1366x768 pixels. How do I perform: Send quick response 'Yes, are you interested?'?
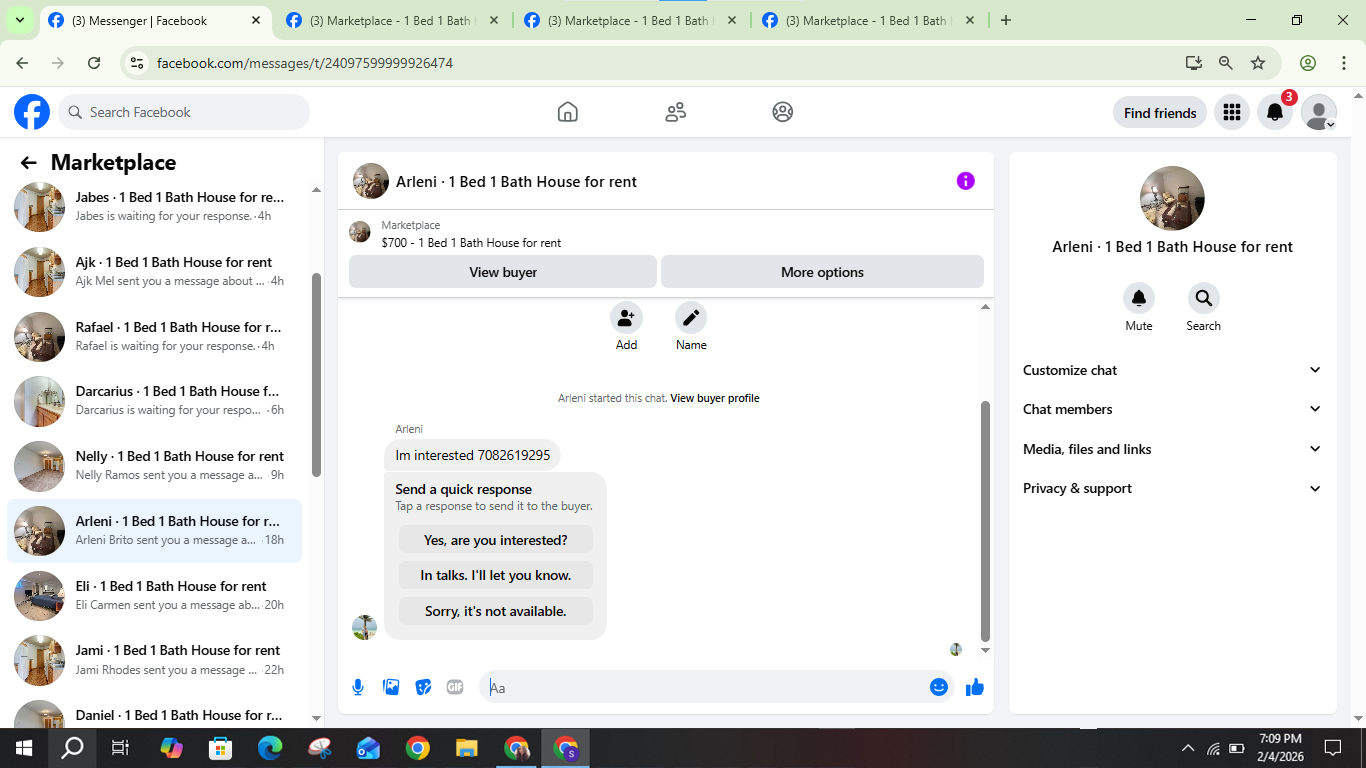click(x=496, y=540)
